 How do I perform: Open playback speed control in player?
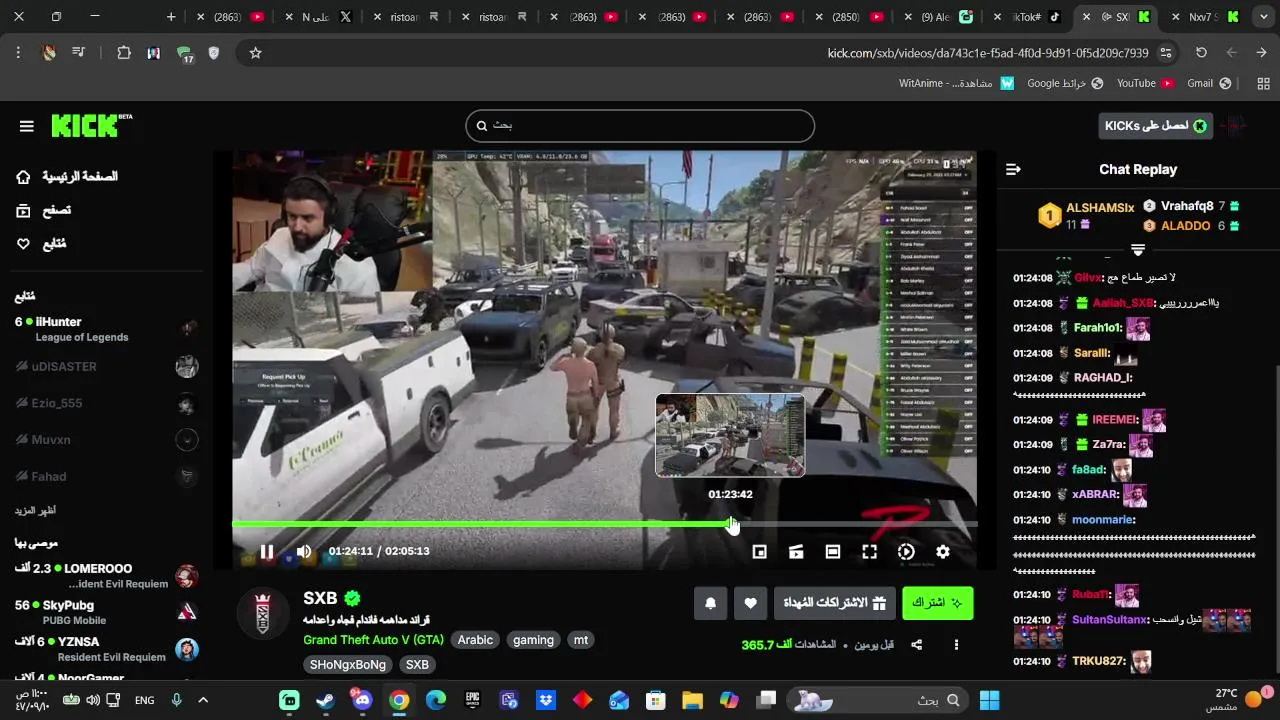coord(906,551)
